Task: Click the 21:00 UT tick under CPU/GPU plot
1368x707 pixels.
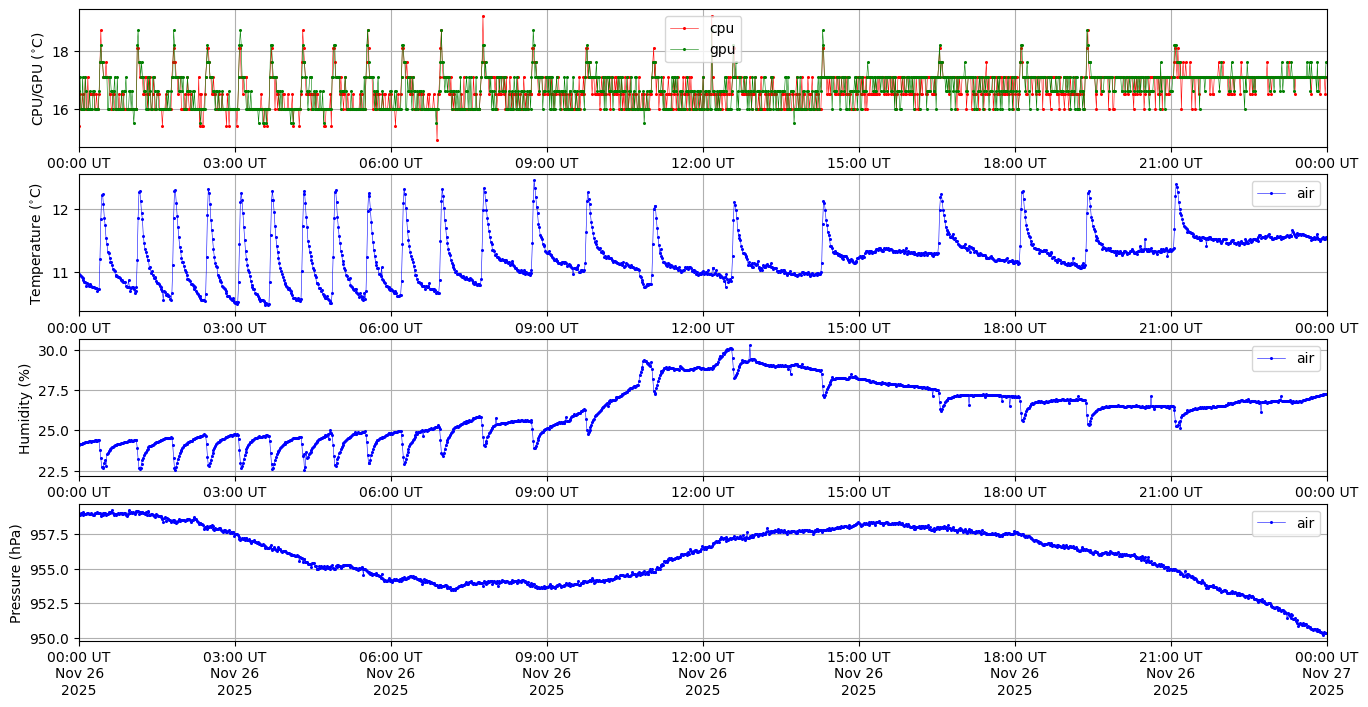Action: [x=1170, y=163]
